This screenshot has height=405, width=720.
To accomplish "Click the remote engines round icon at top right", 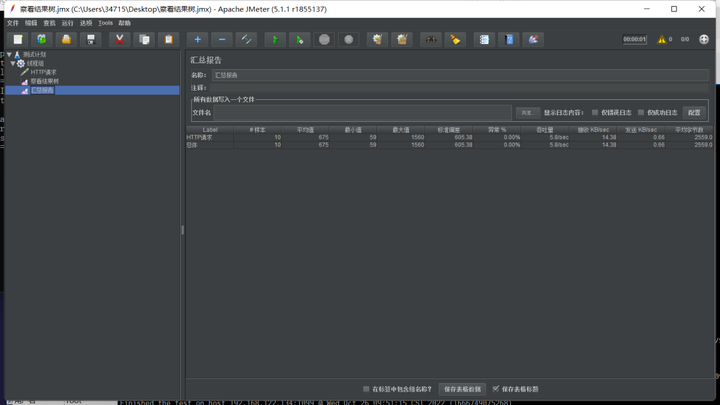I will tap(704, 39).
